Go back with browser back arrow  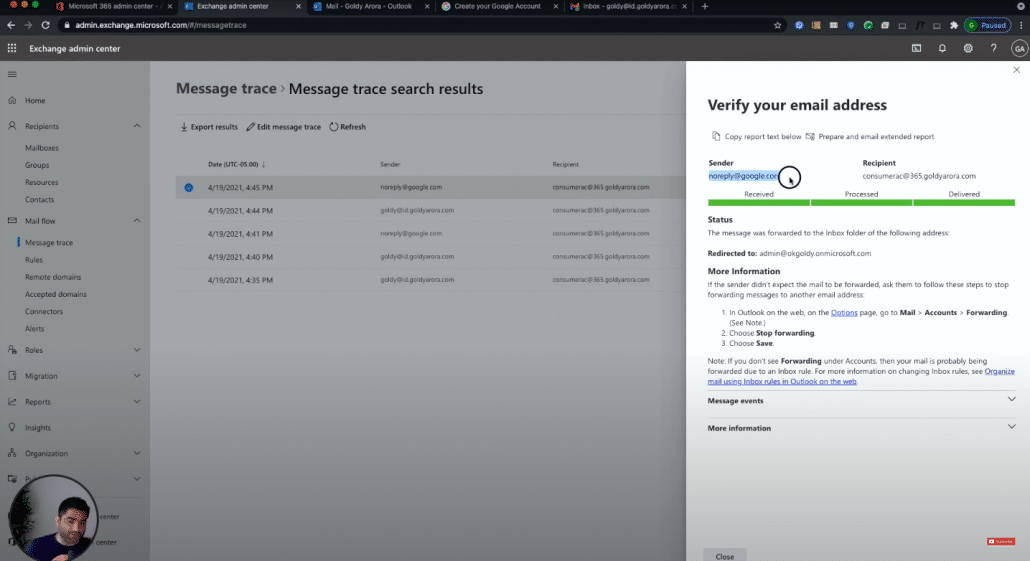coord(11,25)
